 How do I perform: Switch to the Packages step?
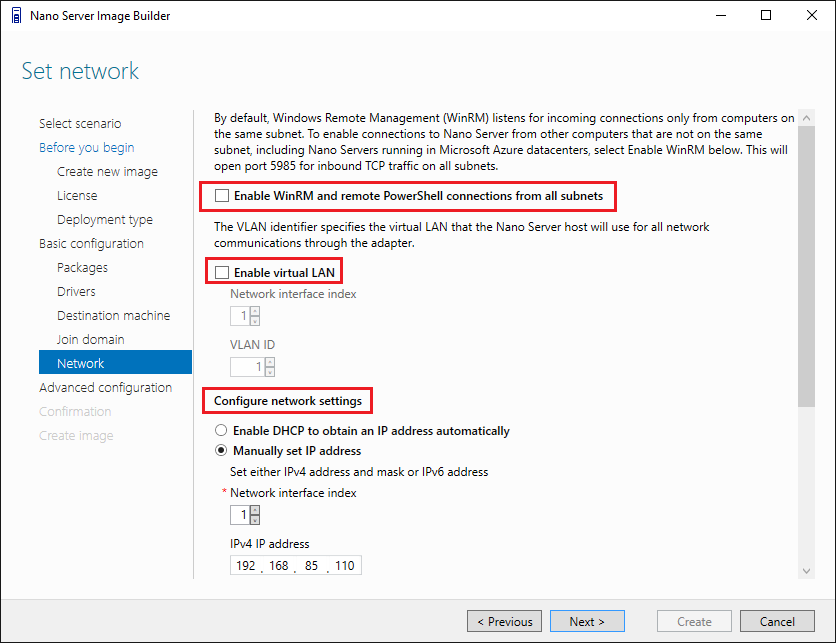click(82, 268)
